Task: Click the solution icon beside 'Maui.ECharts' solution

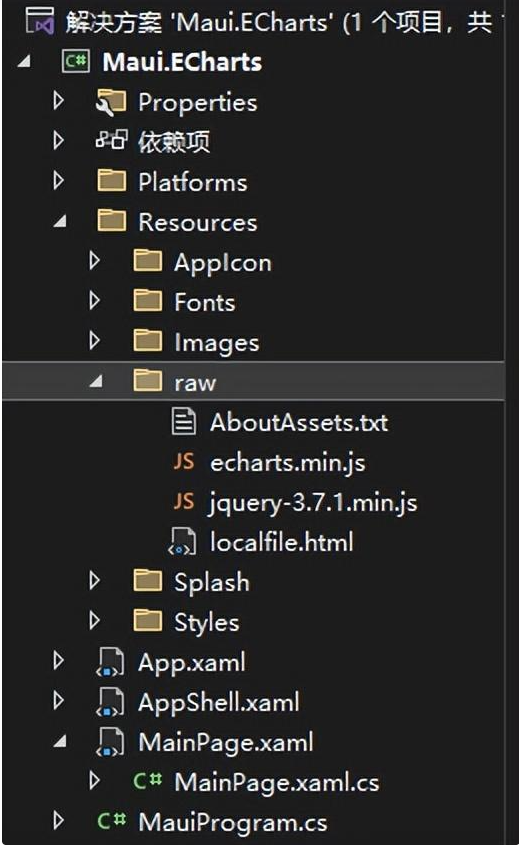Action: pyautogui.click(x=40, y=21)
